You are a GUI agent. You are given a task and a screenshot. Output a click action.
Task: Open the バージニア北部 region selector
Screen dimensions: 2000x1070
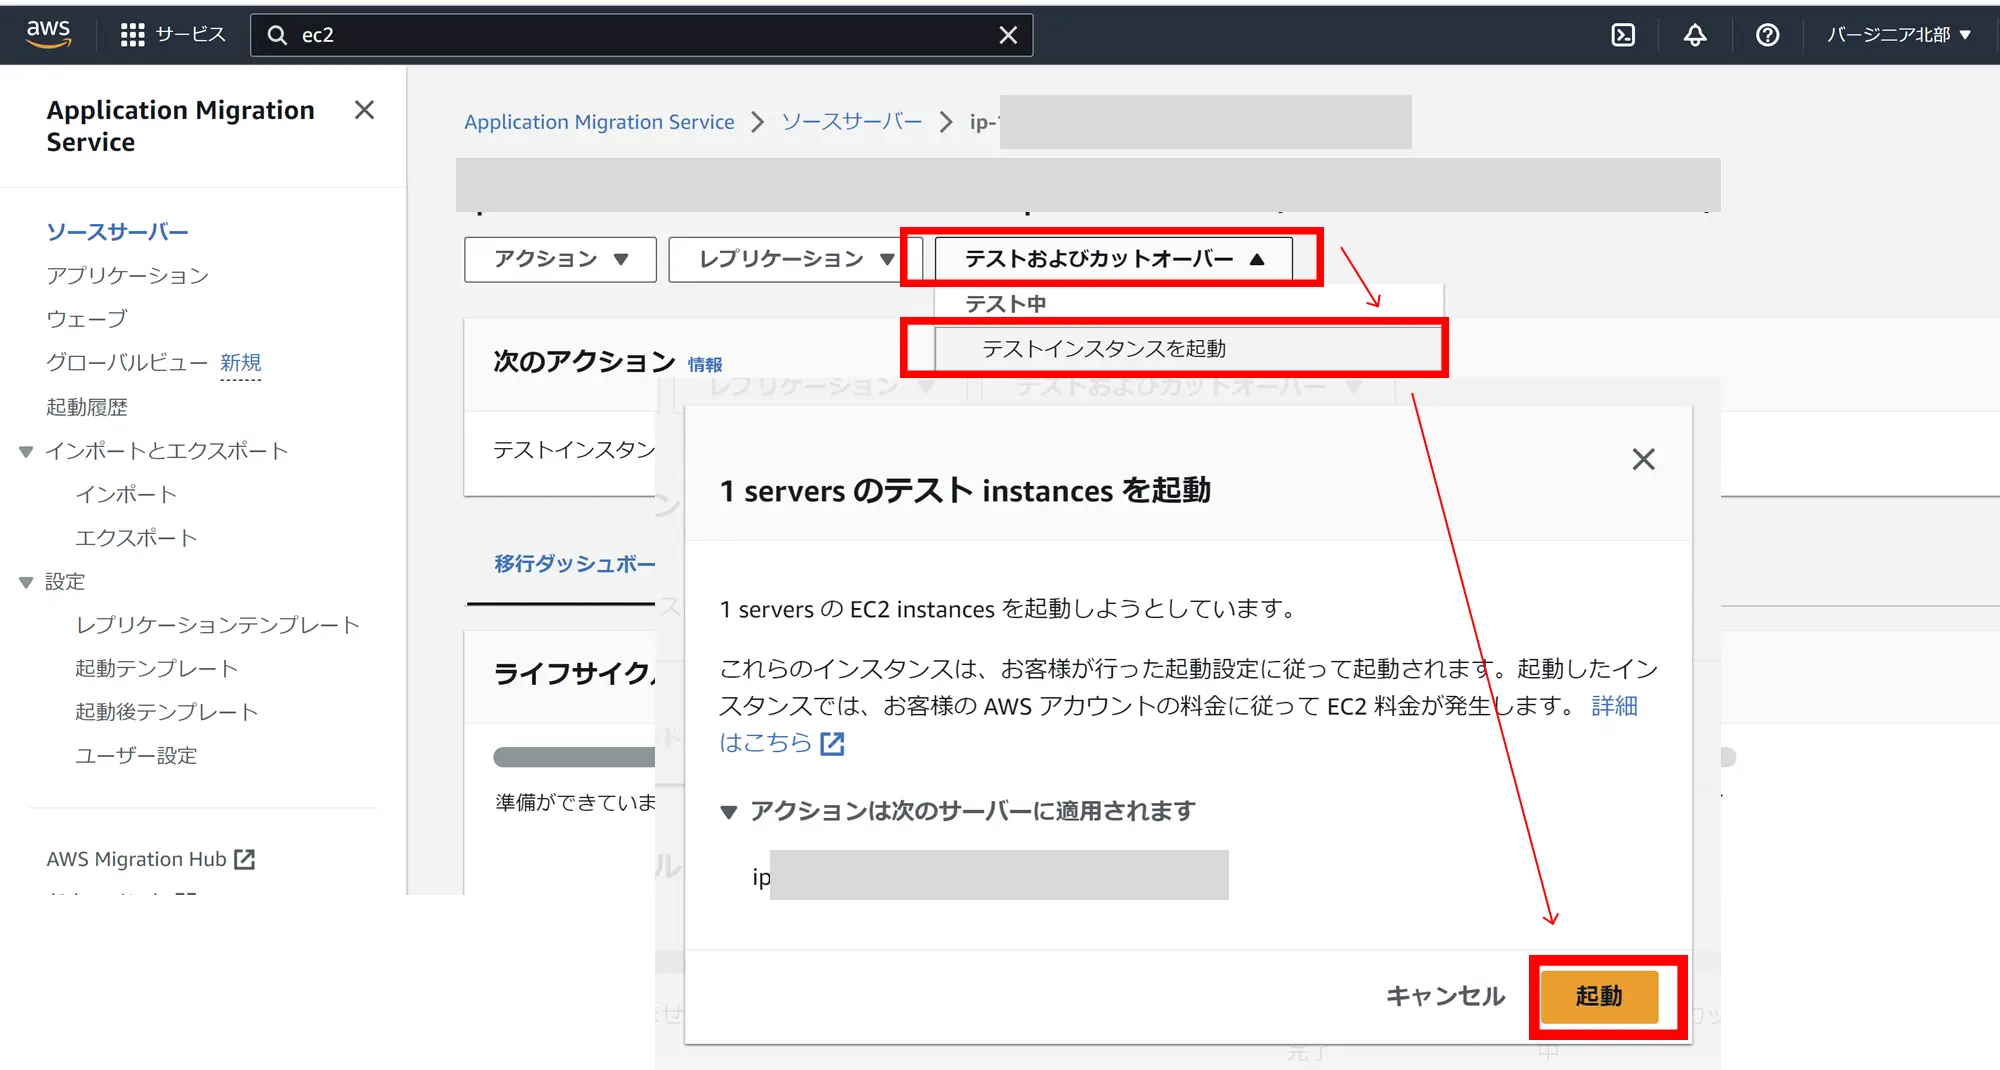tap(1899, 35)
